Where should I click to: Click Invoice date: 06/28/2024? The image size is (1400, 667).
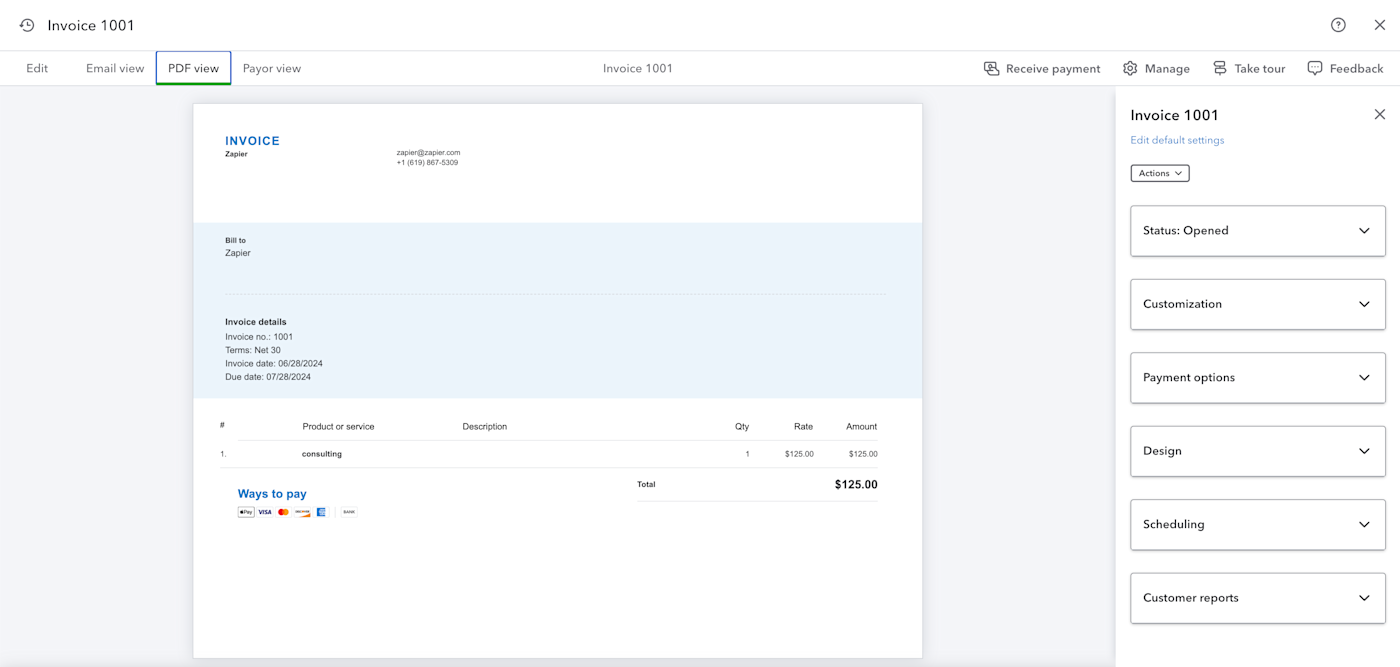(274, 364)
